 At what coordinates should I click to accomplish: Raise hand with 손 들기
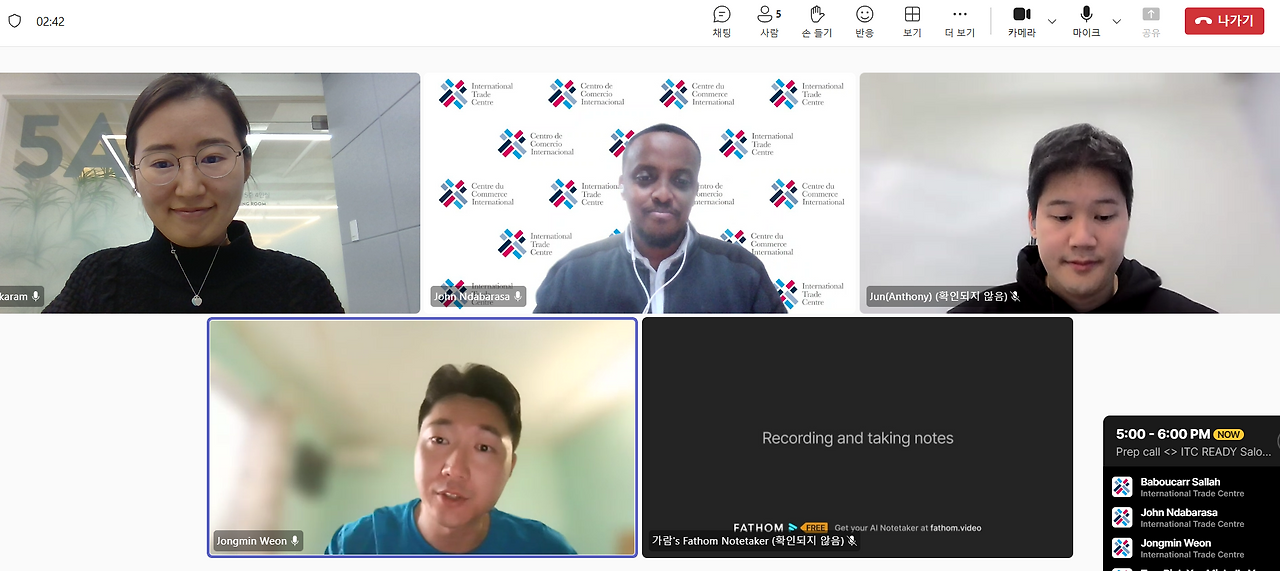(817, 22)
